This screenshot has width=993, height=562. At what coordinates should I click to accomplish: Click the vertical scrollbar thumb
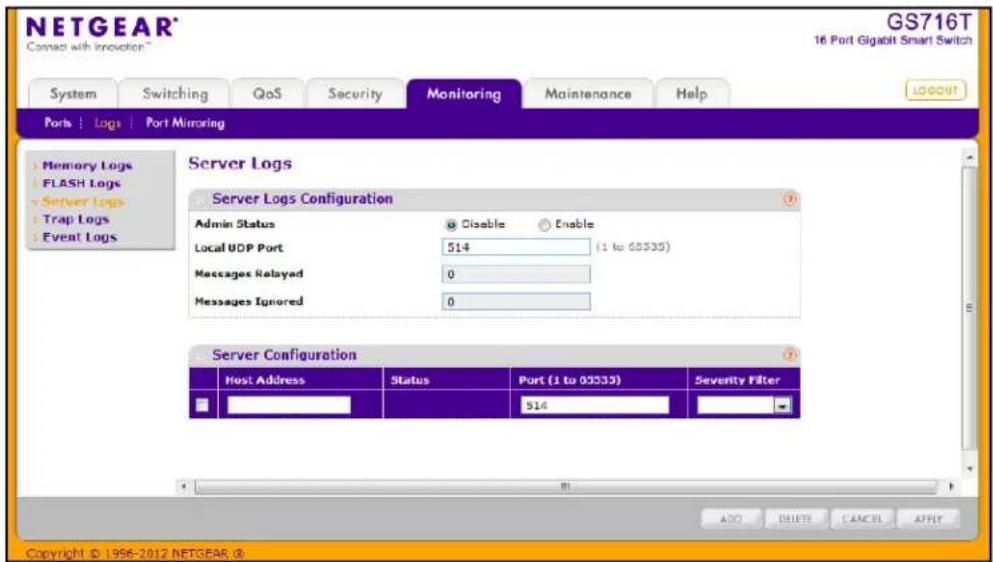[968, 307]
